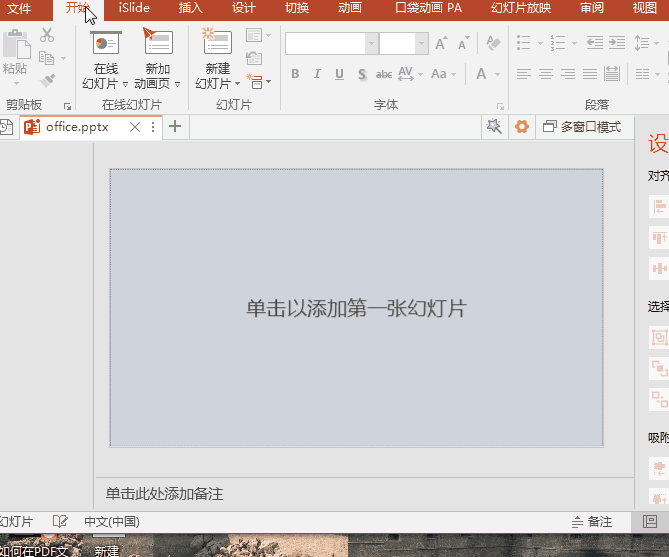Viewport: 669px width, 557px height.
Task: Open the 剪贴板 dialog launcher
Action: (67, 106)
